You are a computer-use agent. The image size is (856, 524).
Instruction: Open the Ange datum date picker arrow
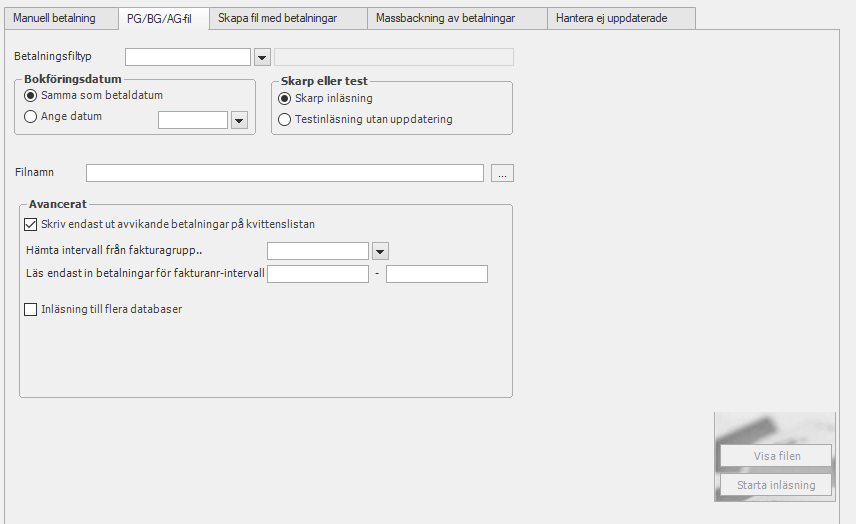pyautogui.click(x=239, y=120)
